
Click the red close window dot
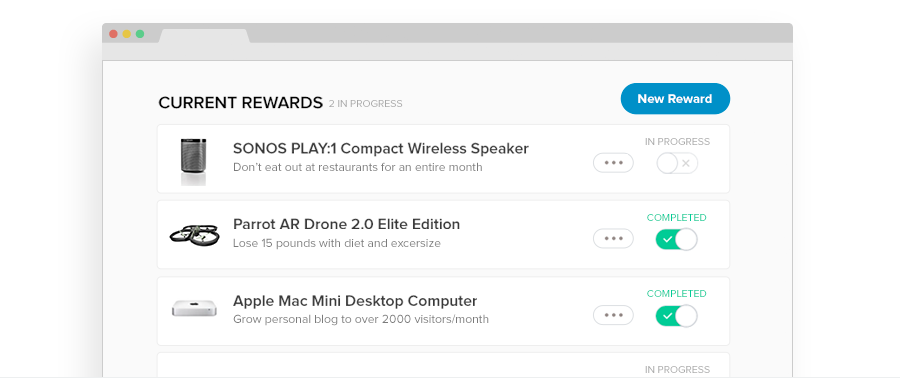point(114,34)
